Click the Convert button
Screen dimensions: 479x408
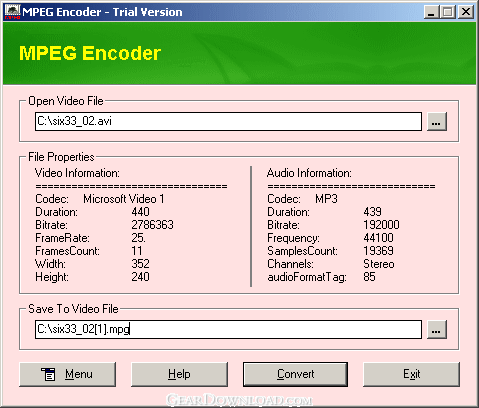click(x=295, y=374)
